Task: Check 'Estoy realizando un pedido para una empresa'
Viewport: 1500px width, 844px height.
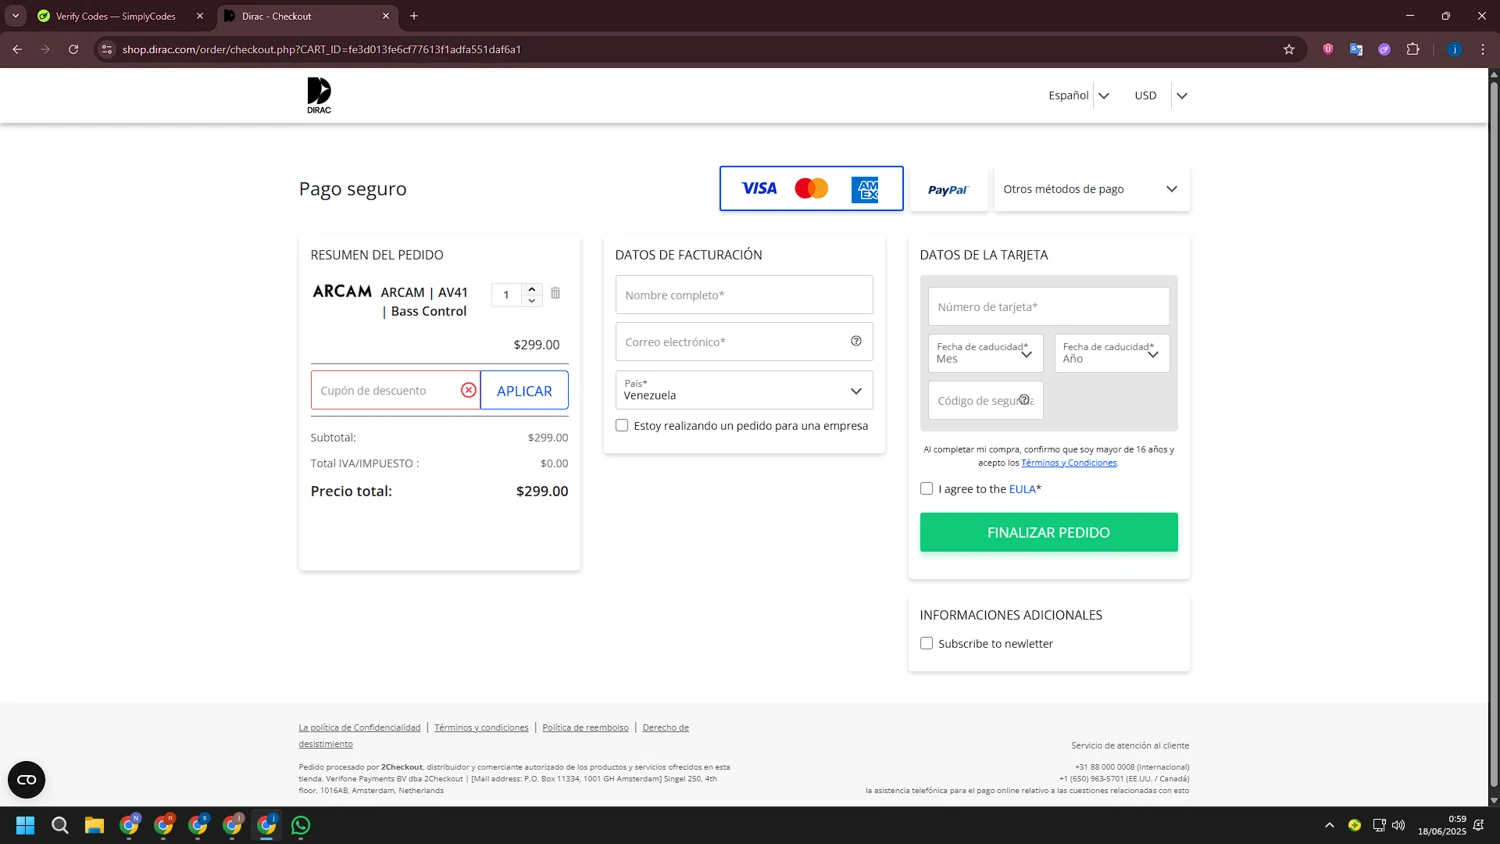Action: tap(622, 425)
